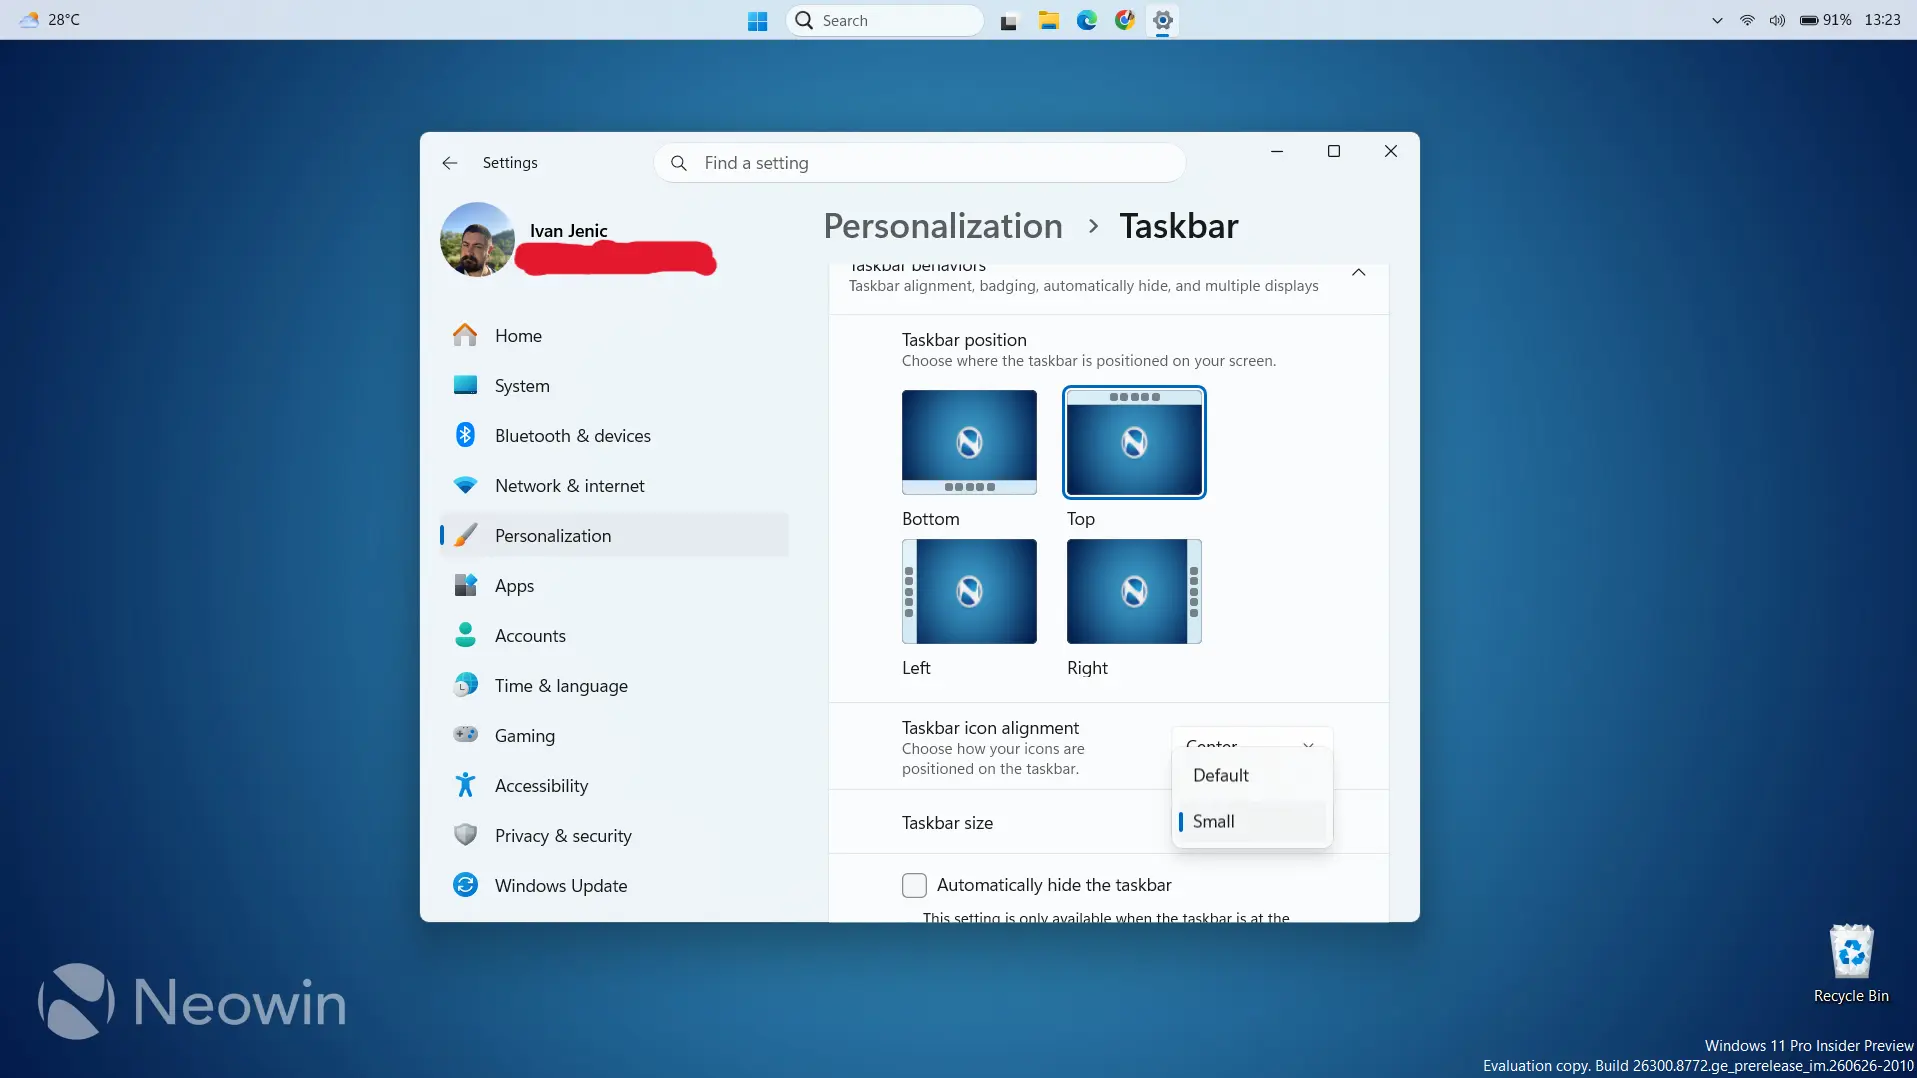This screenshot has height=1078, width=1917.
Task: Open Network & internet settings
Action: (614, 486)
